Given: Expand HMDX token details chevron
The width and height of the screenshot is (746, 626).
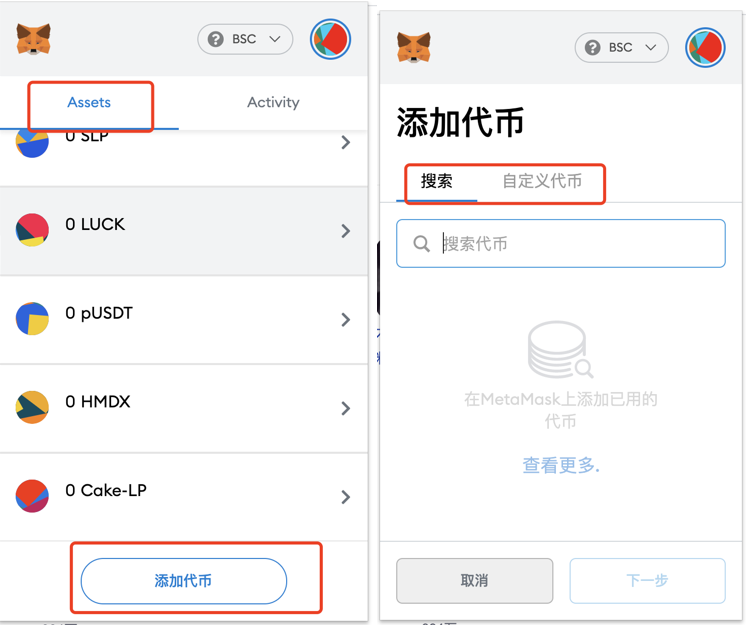Looking at the screenshot, I should 346,408.
